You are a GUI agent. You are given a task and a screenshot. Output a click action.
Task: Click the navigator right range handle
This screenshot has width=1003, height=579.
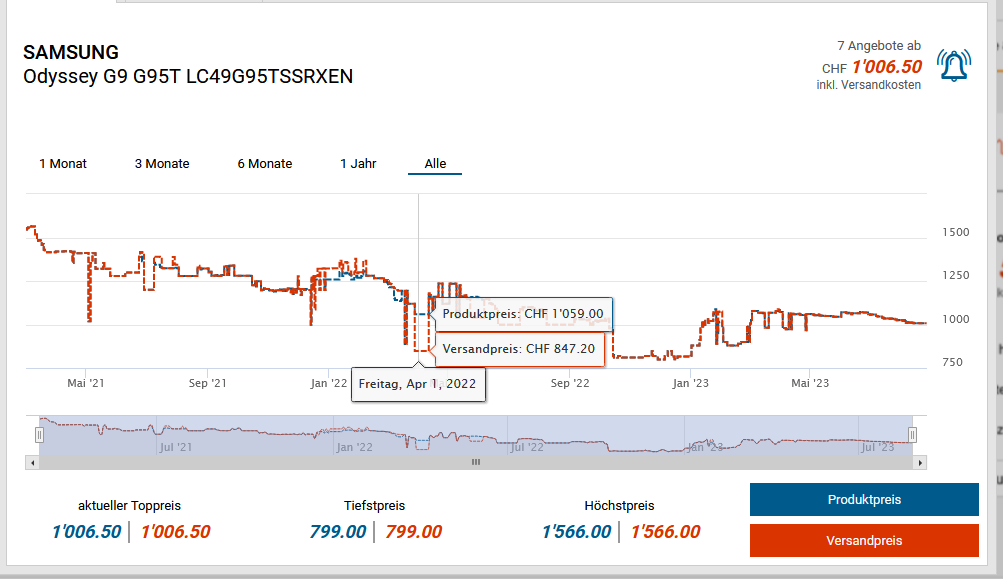(x=912, y=435)
